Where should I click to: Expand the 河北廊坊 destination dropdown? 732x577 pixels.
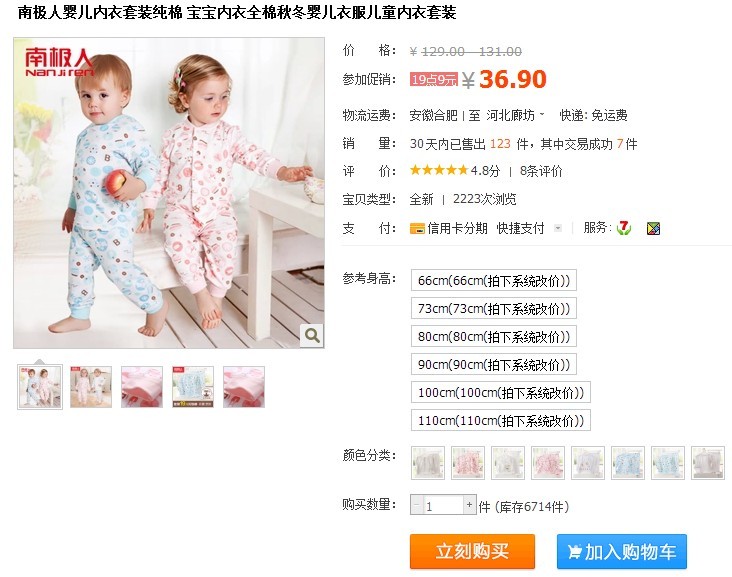515,115
